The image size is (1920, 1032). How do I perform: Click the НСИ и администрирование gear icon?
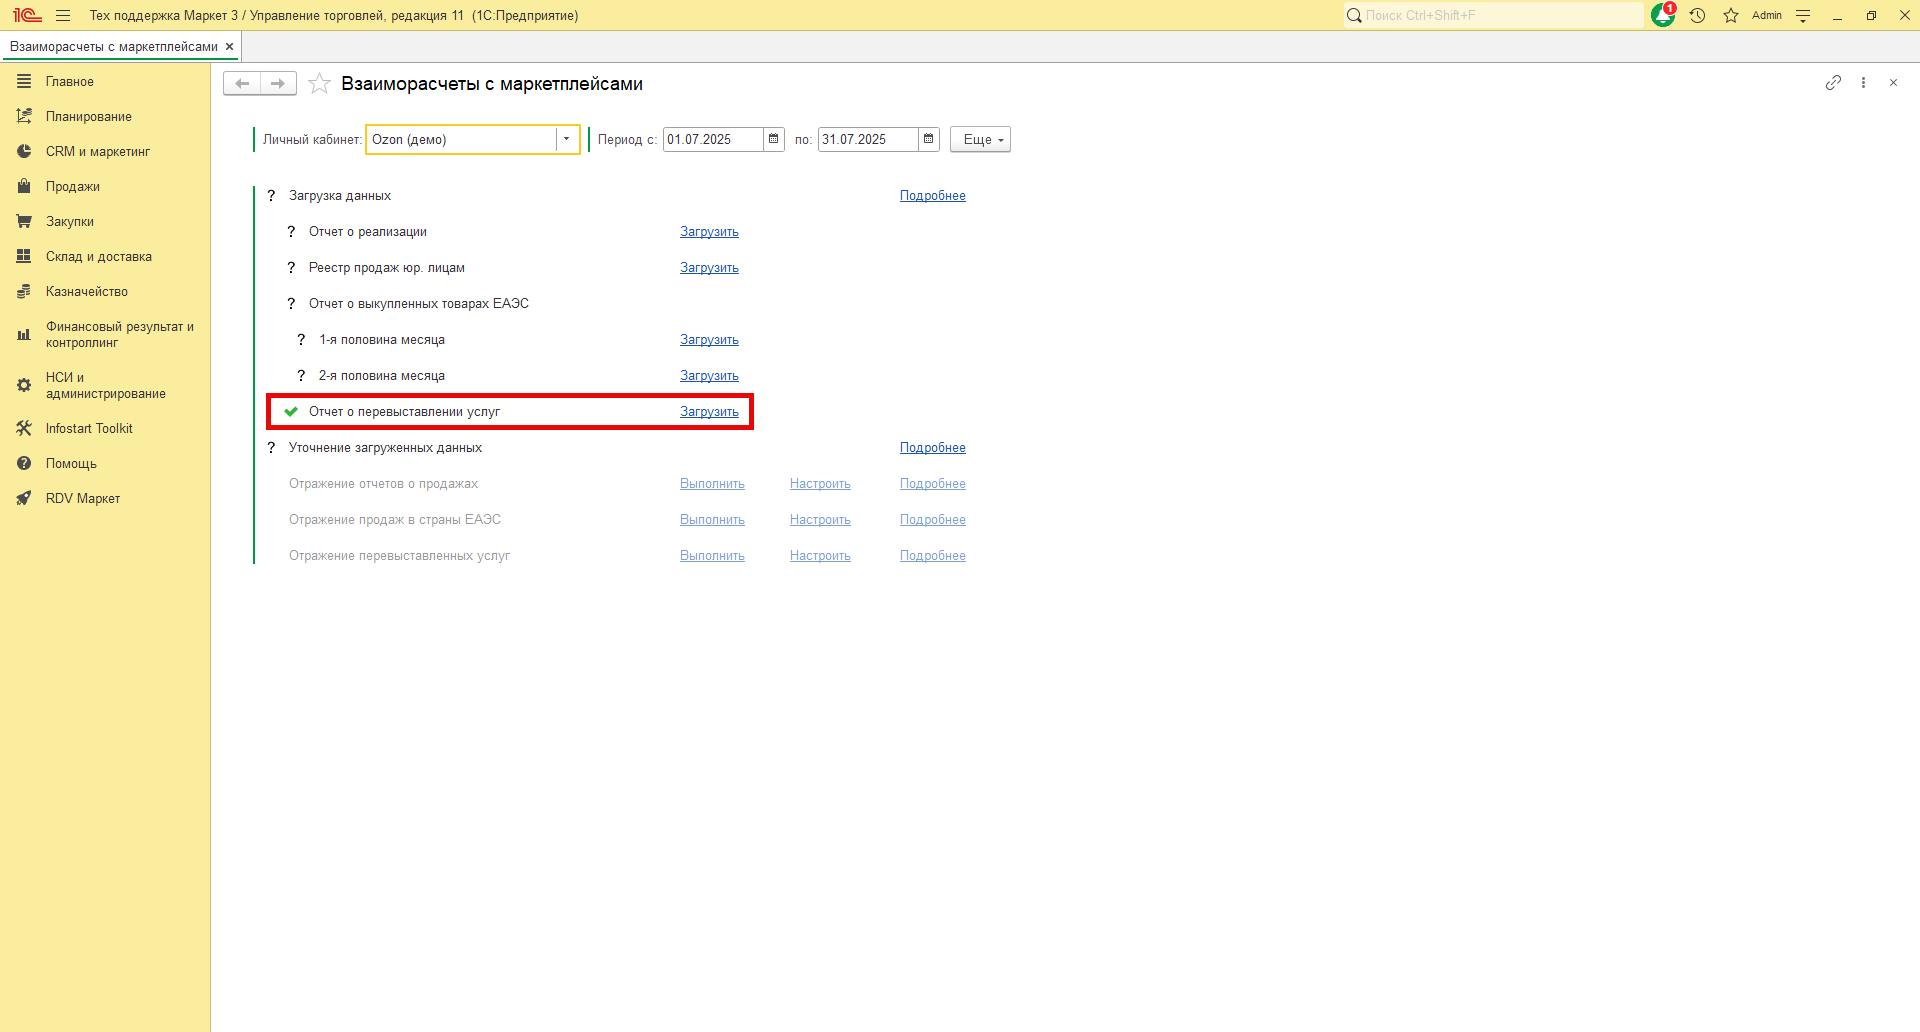tap(24, 385)
